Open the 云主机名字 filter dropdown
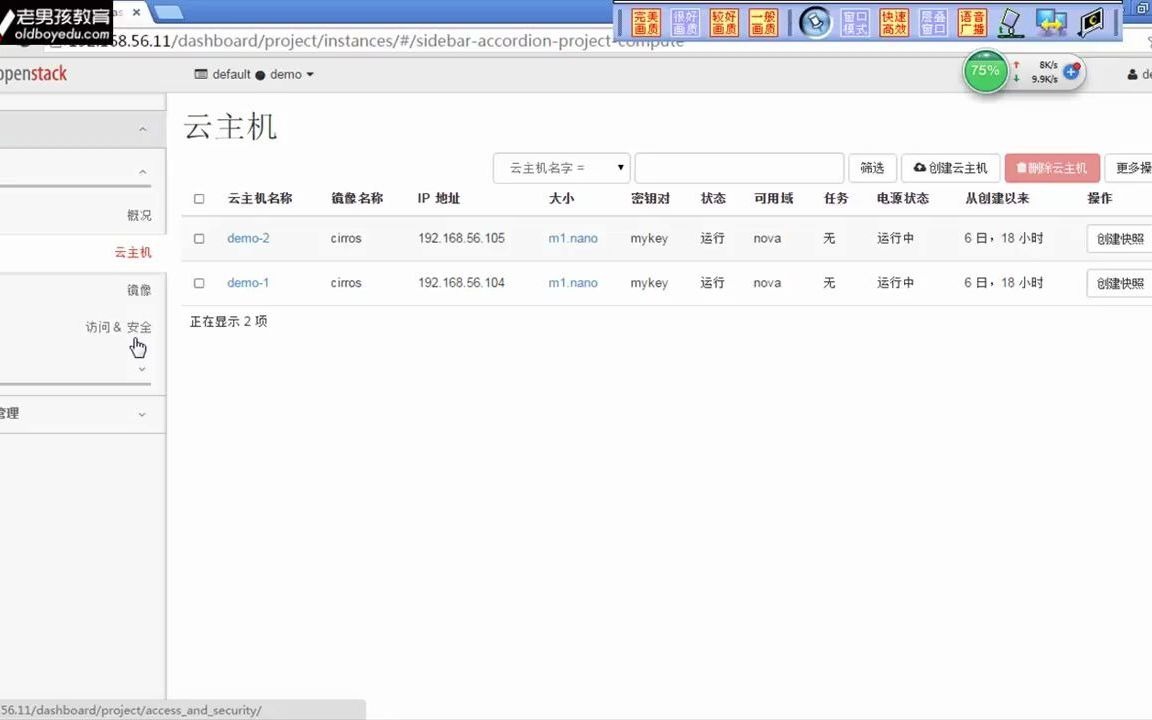This screenshot has width=1152, height=720. (x=560, y=167)
